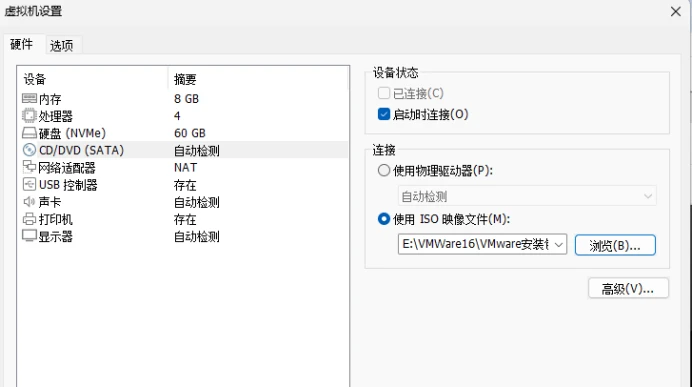The width and height of the screenshot is (693, 387).
Task: Select the 内存 device row label
Action: [50, 99]
